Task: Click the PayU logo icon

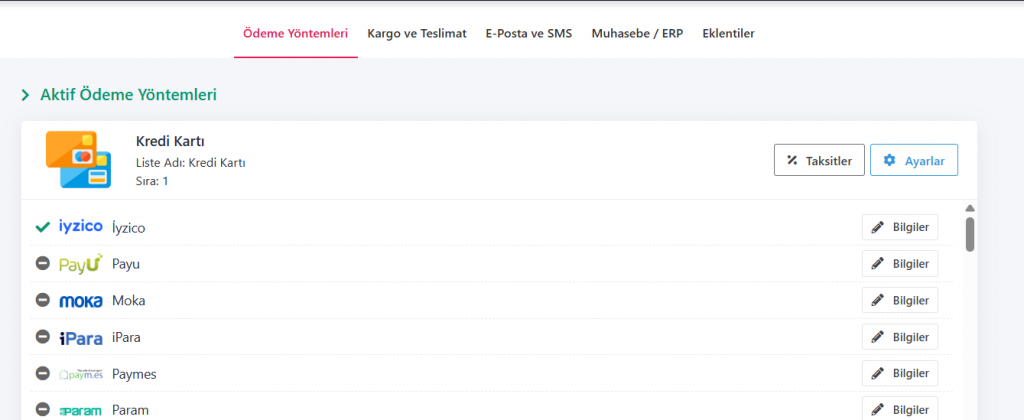Action: click(81, 264)
